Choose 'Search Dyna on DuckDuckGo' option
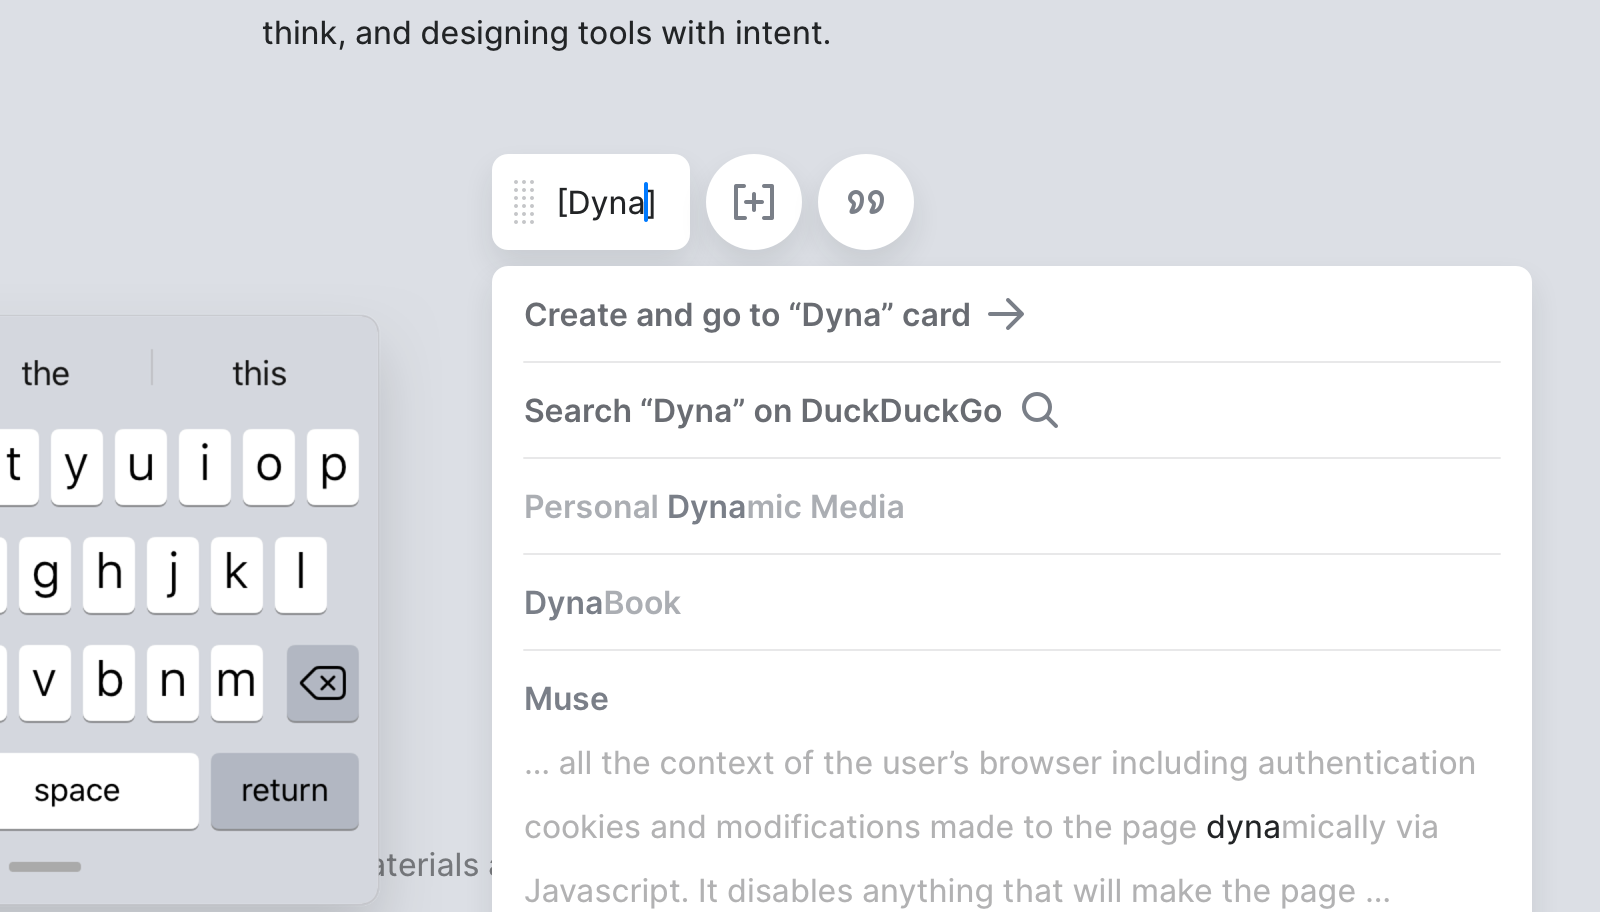This screenshot has height=912, width=1600. [762, 411]
